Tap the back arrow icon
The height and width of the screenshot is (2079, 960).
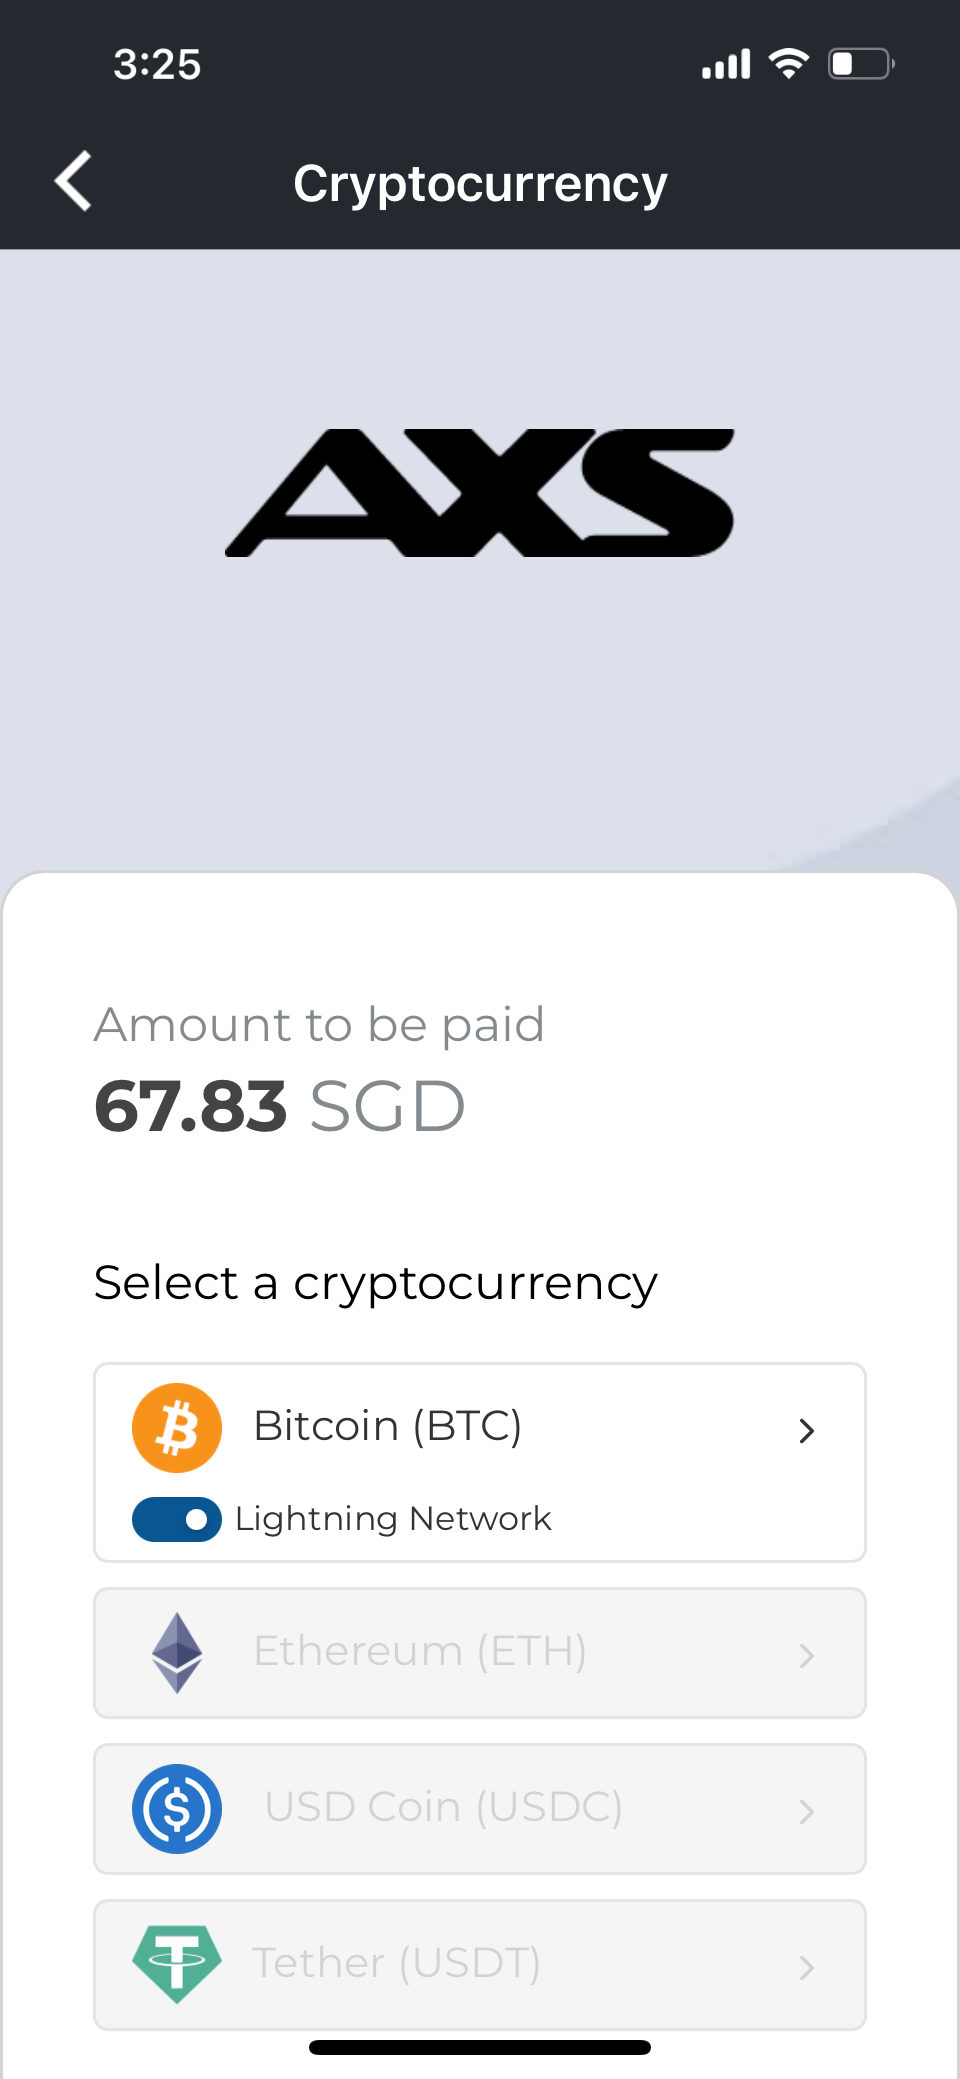[74, 182]
